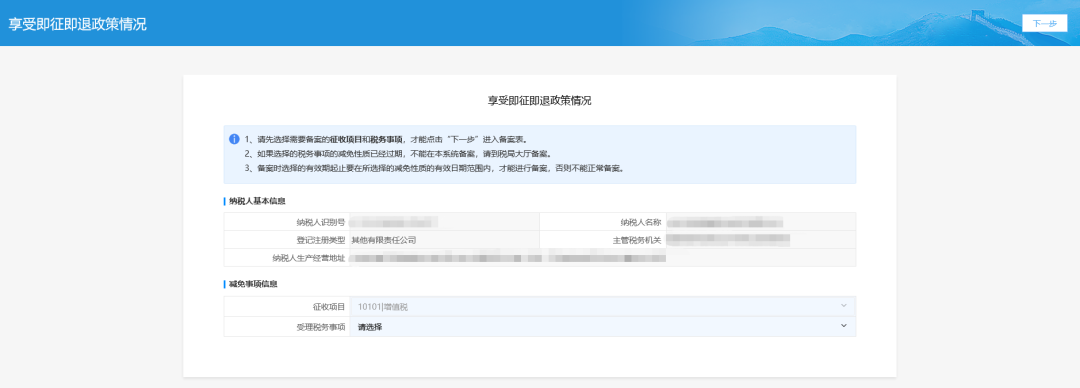Click the 纳税人识别号 label
Image resolution: width=1080 pixels, height=388 pixels.
point(320,222)
